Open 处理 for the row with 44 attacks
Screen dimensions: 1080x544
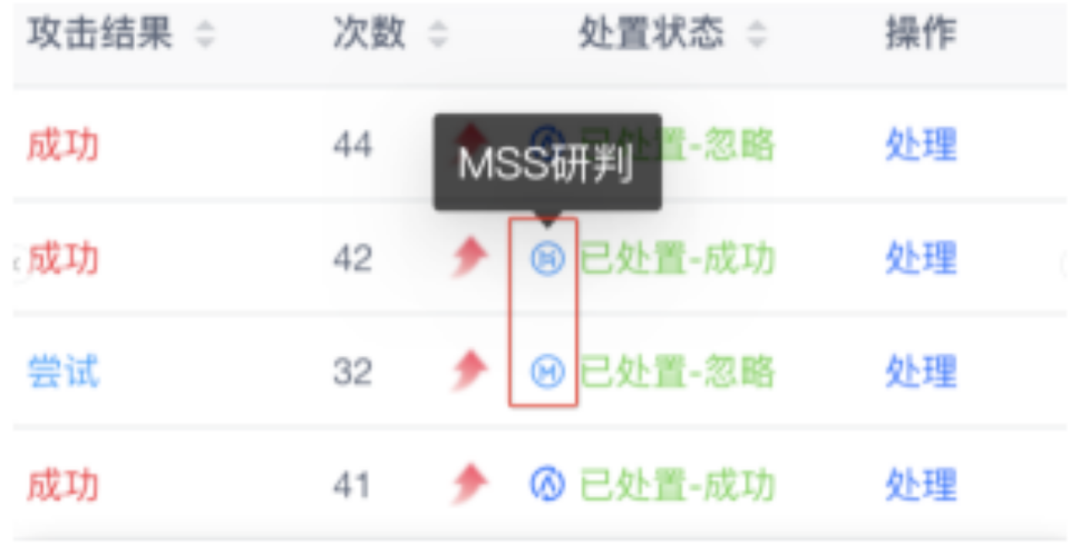coord(921,145)
